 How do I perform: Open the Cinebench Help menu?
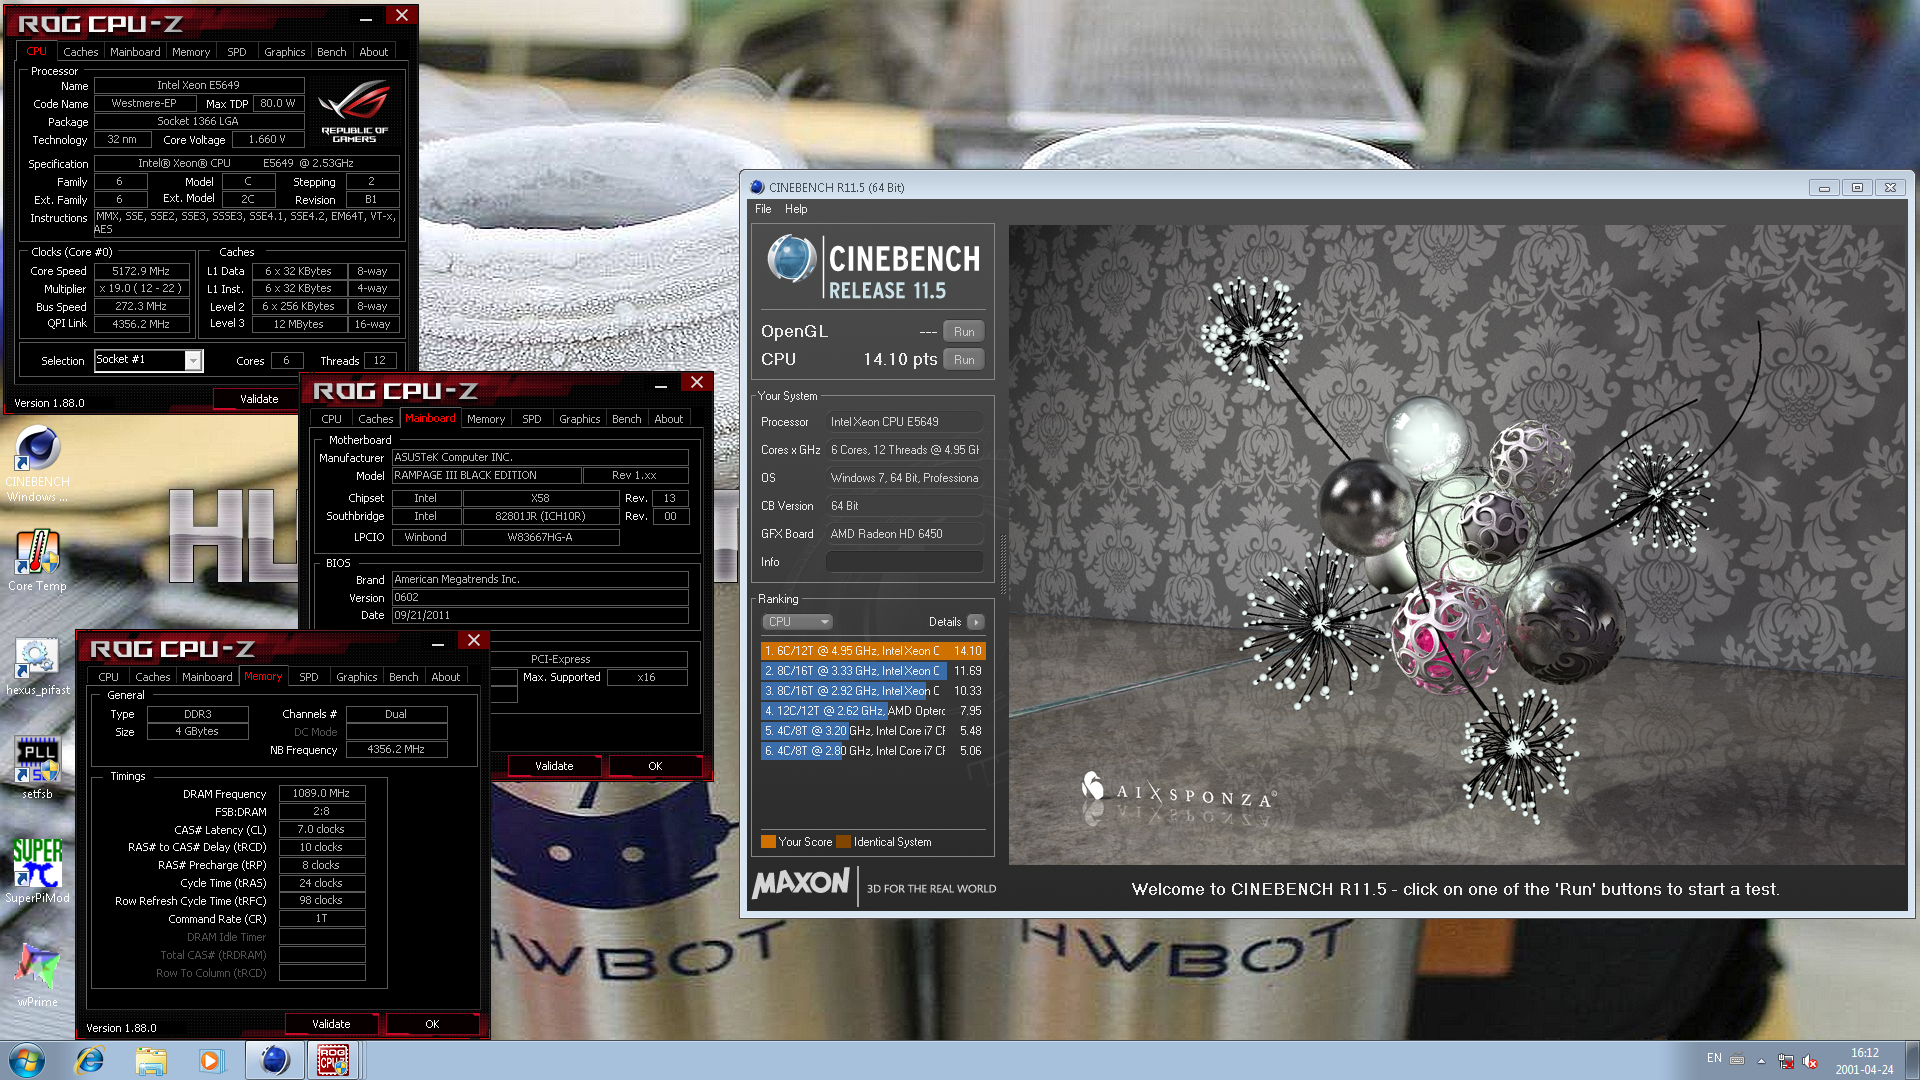click(x=796, y=209)
